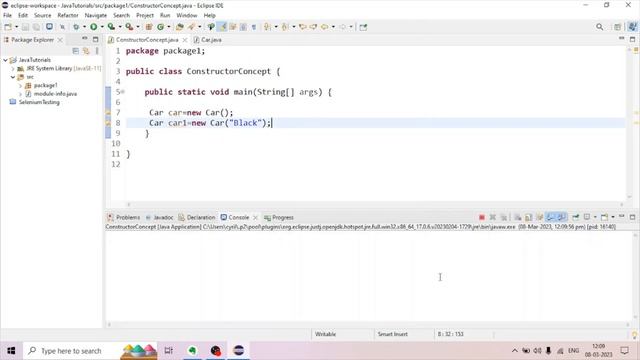Close the ConstructorConcept.java editor tab
This screenshot has width=640, height=360.
click(x=185, y=40)
